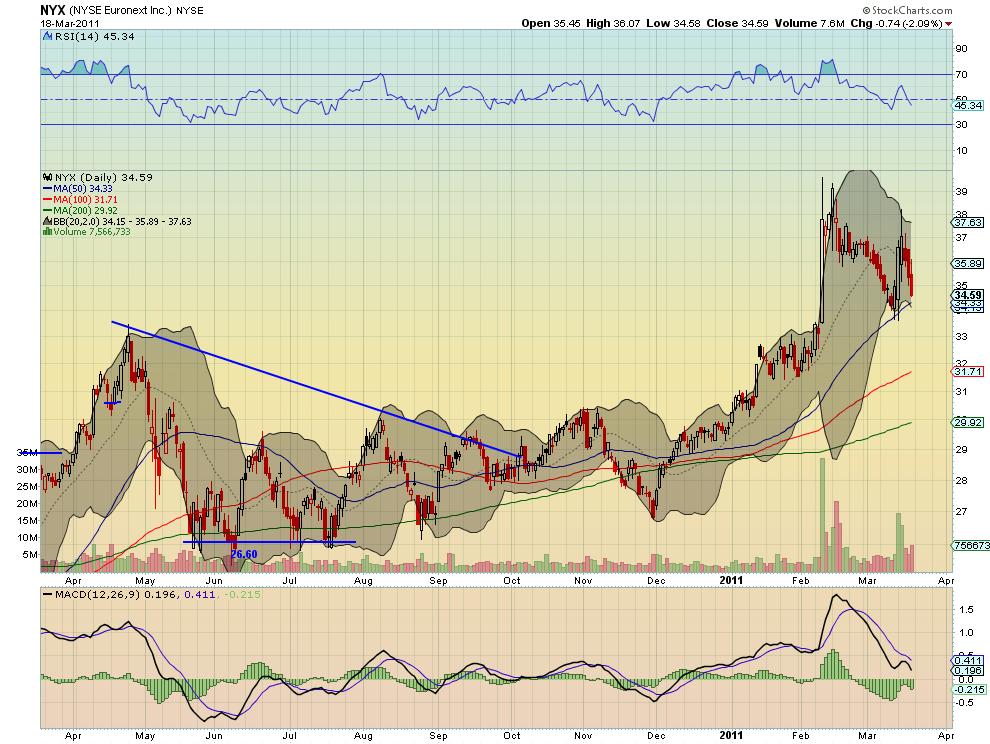Click the Dec label under MACD panel
This screenshot has width=990, height=744.
[656, 736]
